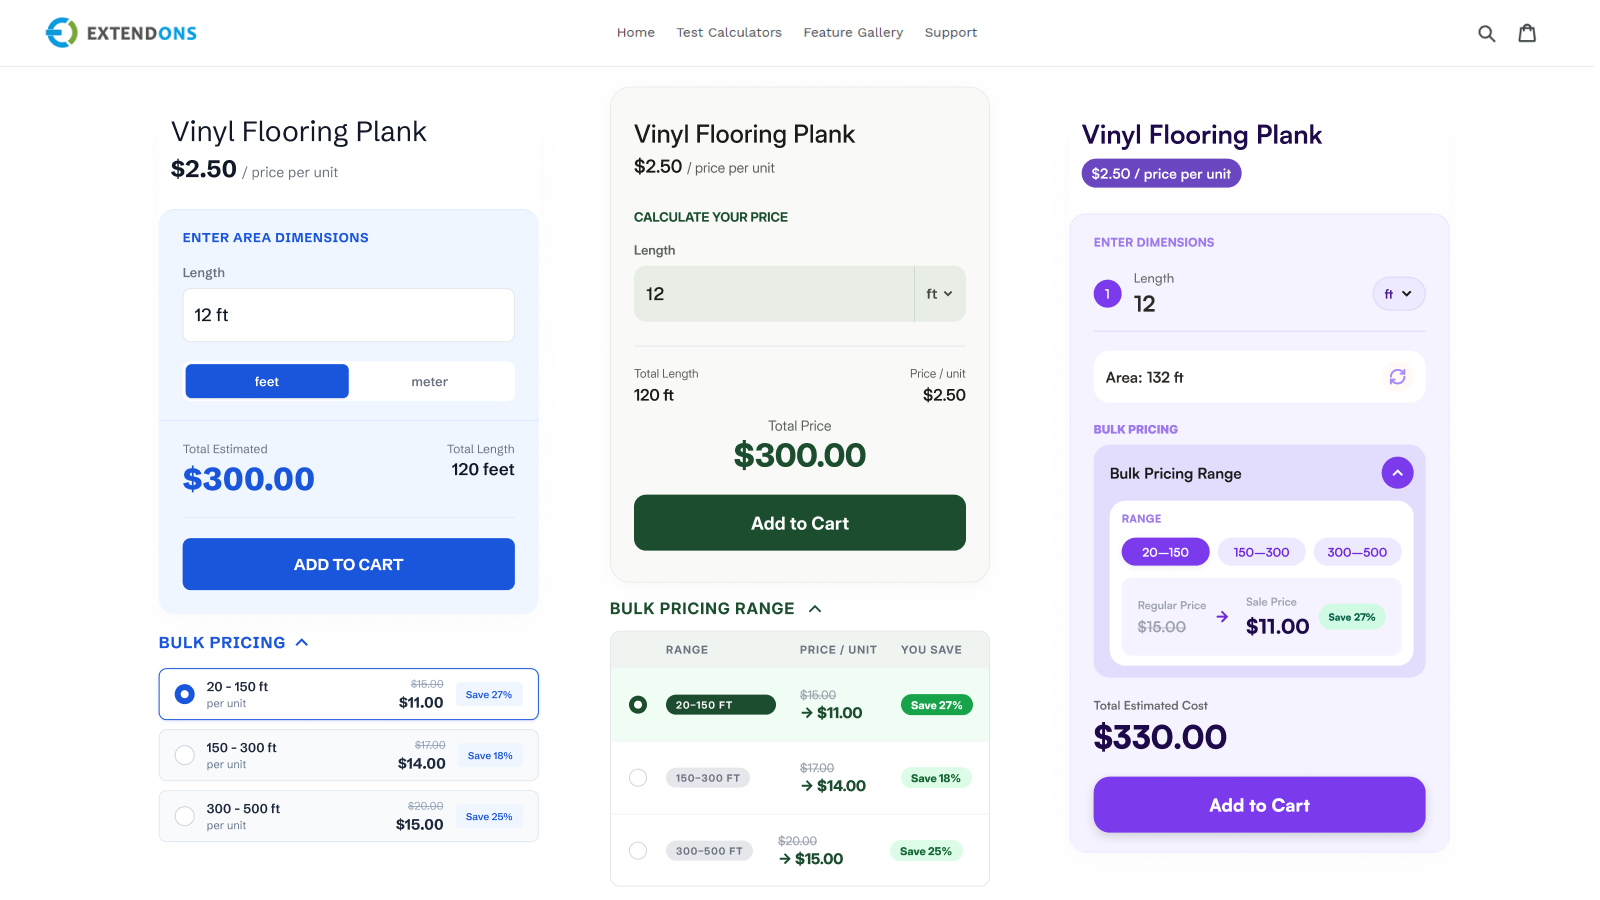Click the Save 27% badge in green table row
The height and width of the screenshot is (900, 1600).
coord(936,705)
